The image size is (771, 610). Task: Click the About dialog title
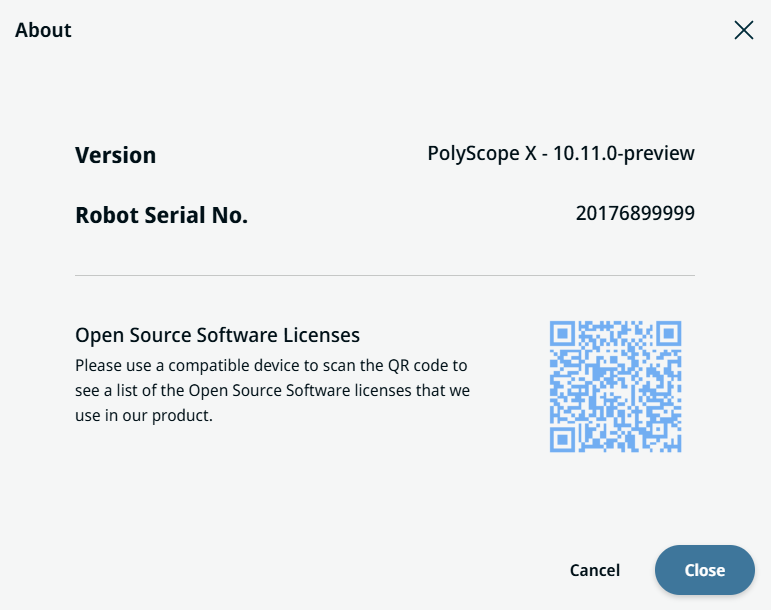[43, 30]
